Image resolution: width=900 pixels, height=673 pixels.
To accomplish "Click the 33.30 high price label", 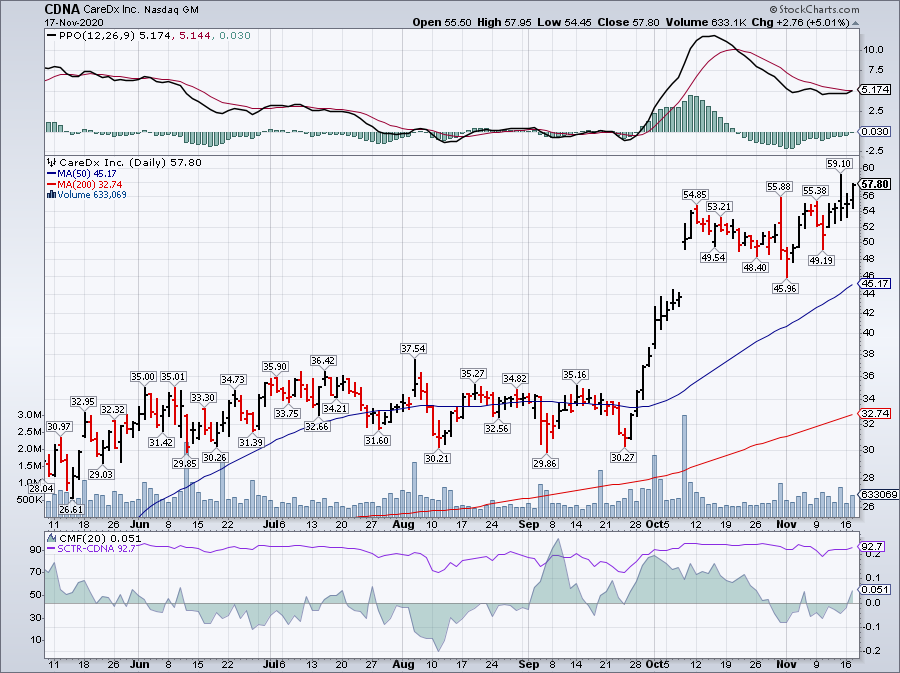I will pos(203,398).
